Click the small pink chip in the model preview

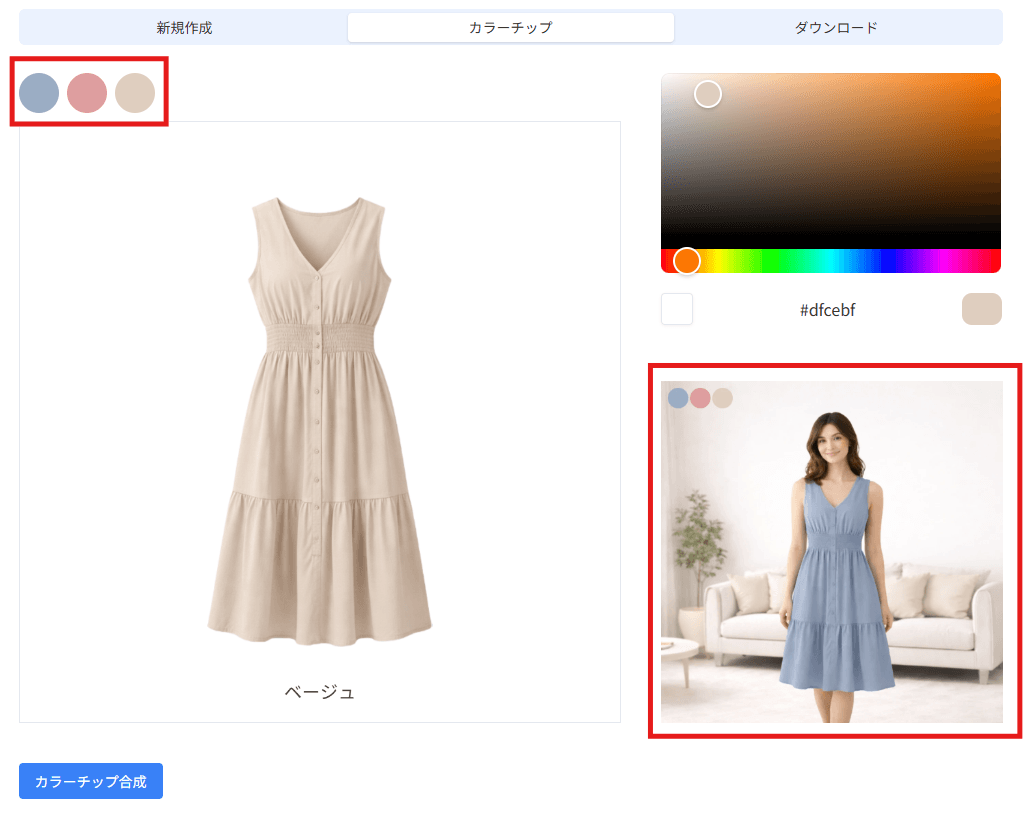[700, 398]
